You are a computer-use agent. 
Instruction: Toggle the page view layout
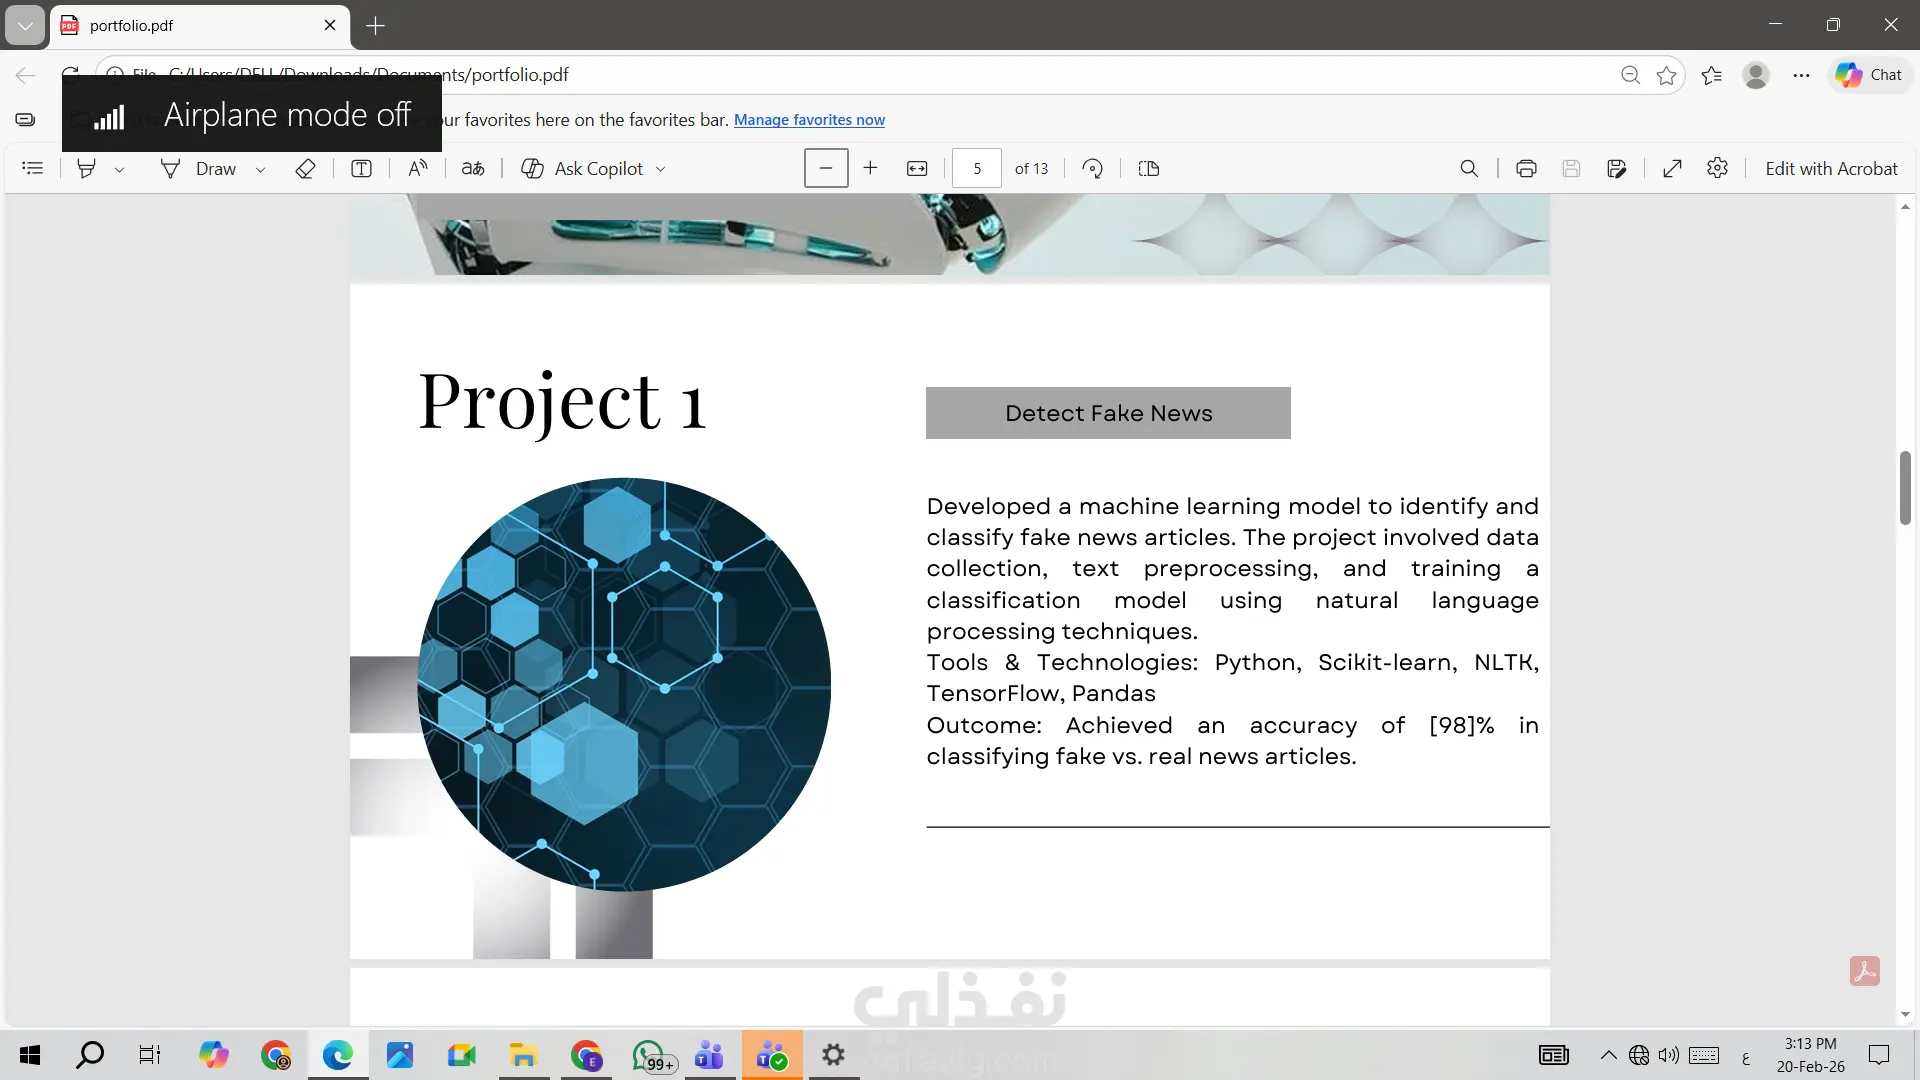[x=1149, y=168]
